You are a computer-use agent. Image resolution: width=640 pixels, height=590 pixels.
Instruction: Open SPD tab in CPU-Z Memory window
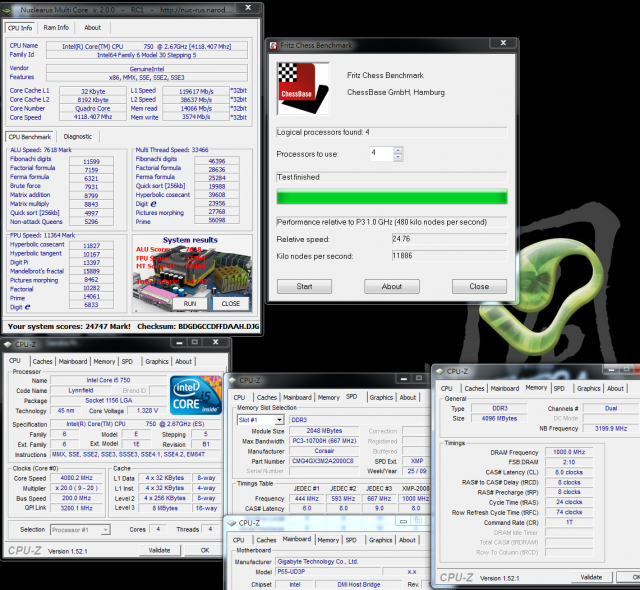click(x=559, y=388)
